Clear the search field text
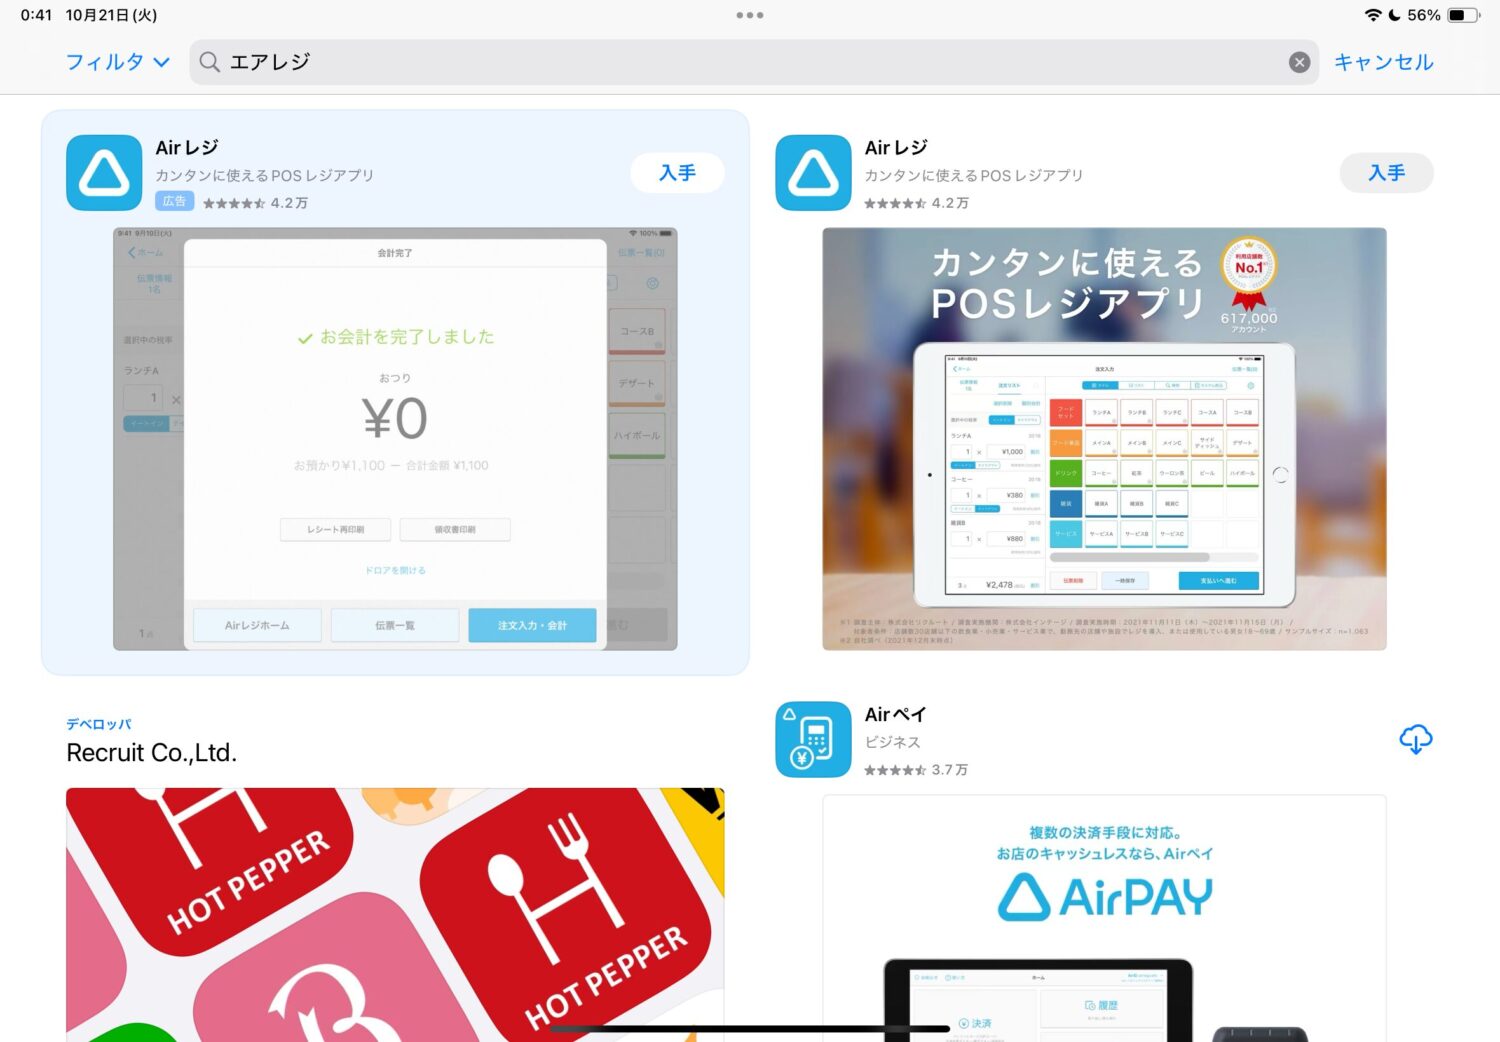This screenshot has height=1042, width=1500. coord(1299,62)
